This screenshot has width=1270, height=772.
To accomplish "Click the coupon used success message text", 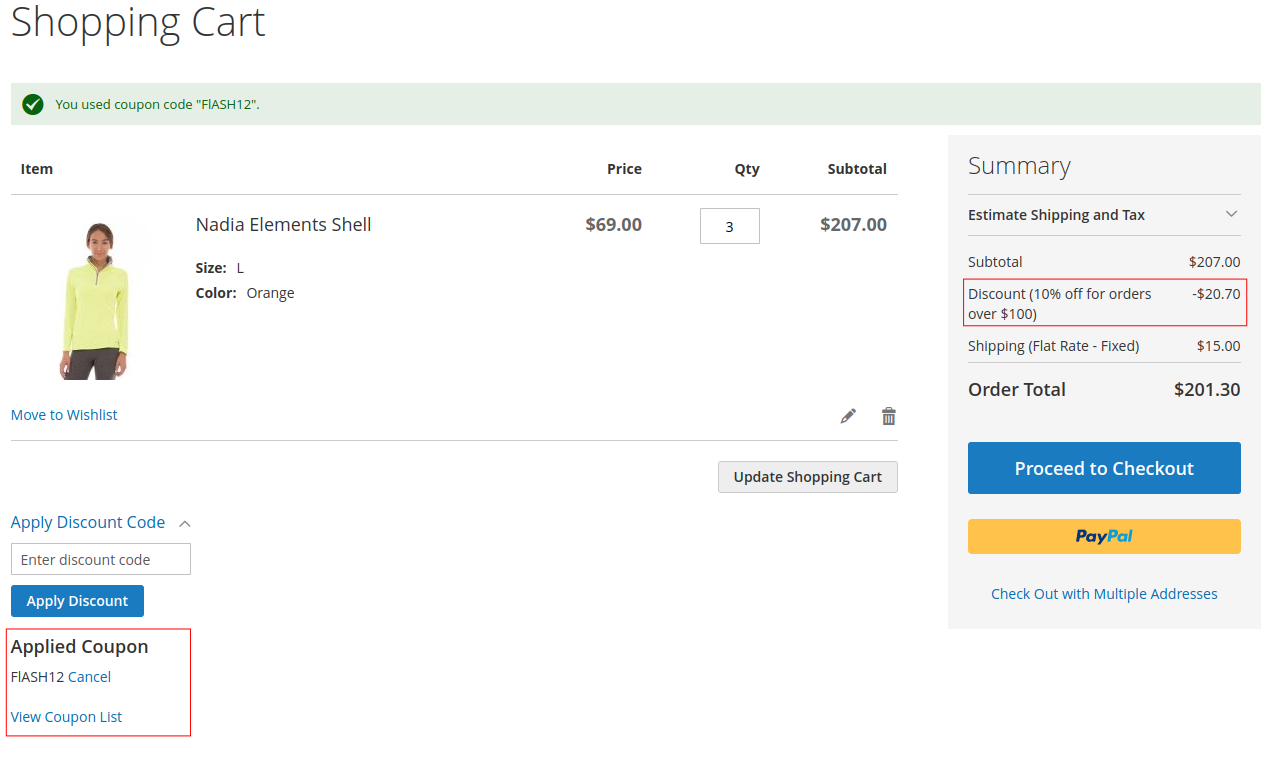I will tap(157, 104).
